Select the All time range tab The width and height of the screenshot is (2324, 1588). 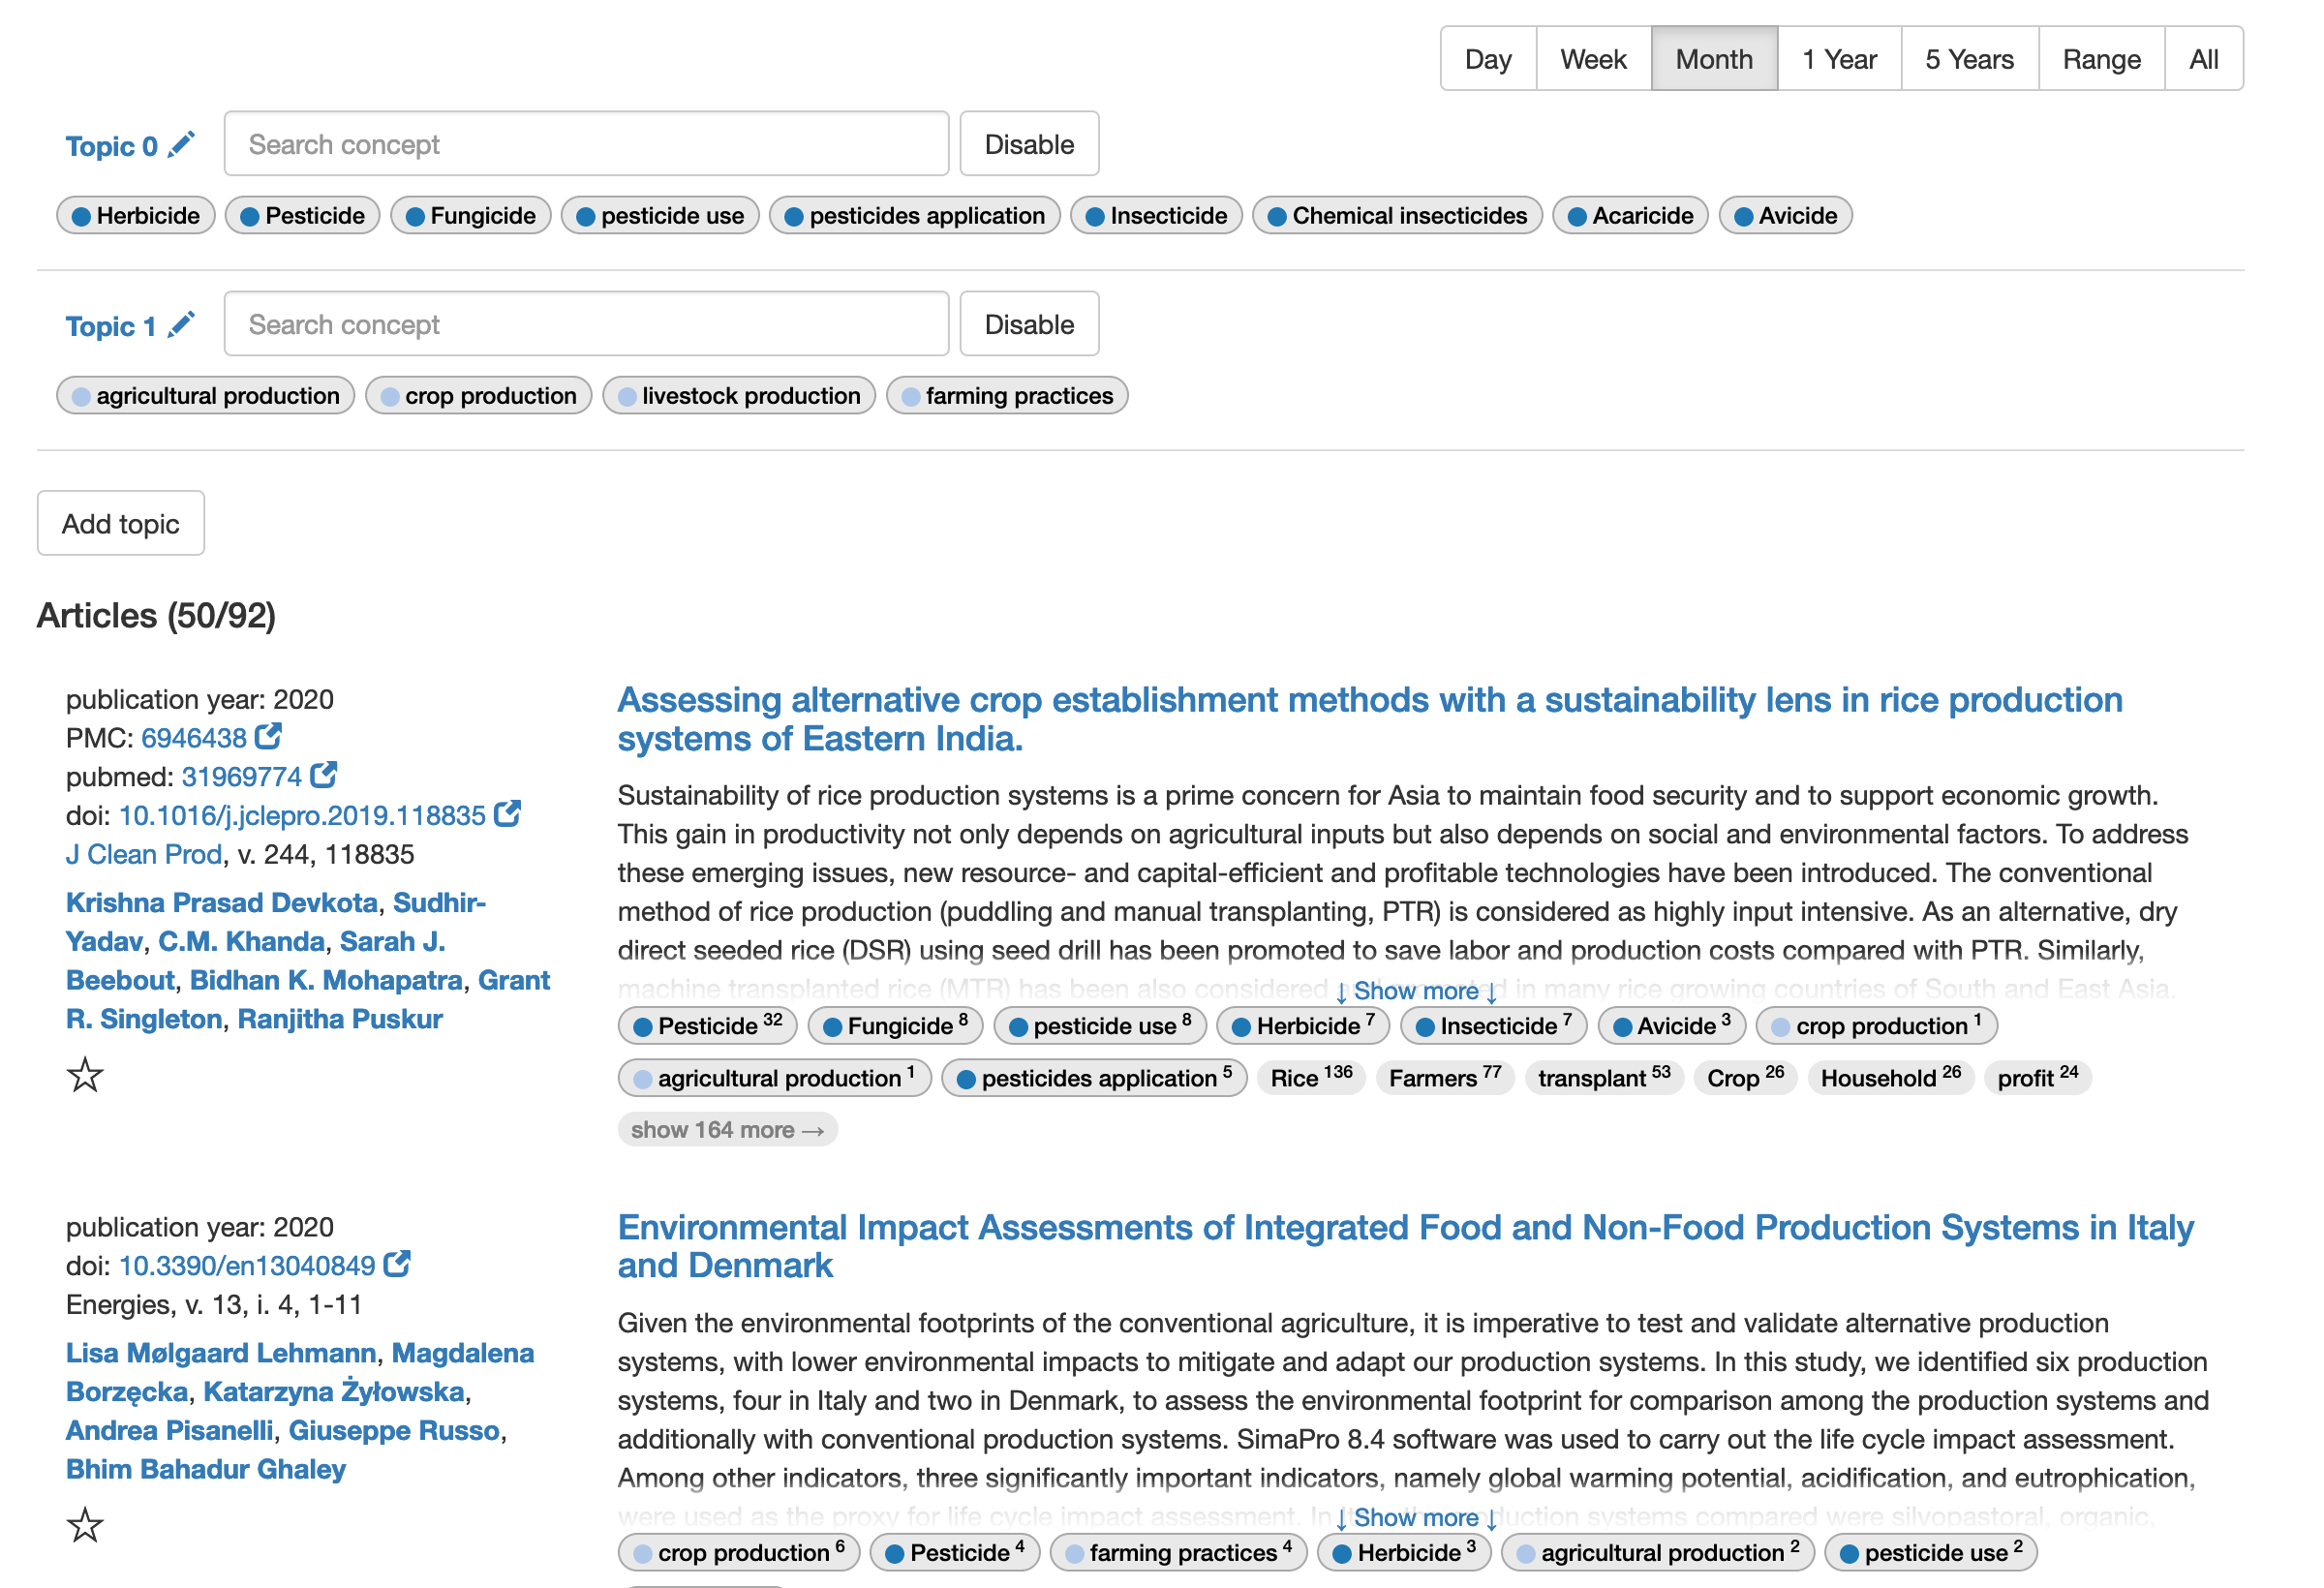2204,58
